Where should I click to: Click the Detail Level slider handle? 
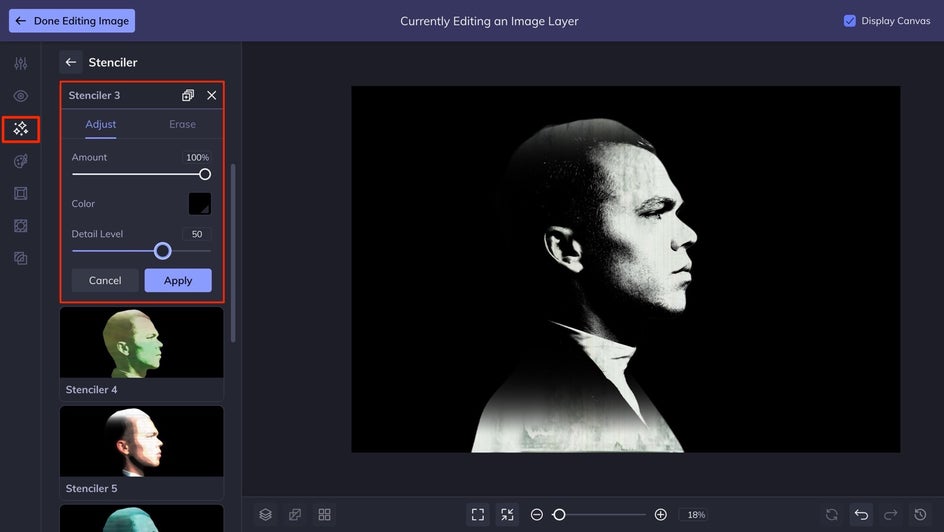tap(162, 251)
